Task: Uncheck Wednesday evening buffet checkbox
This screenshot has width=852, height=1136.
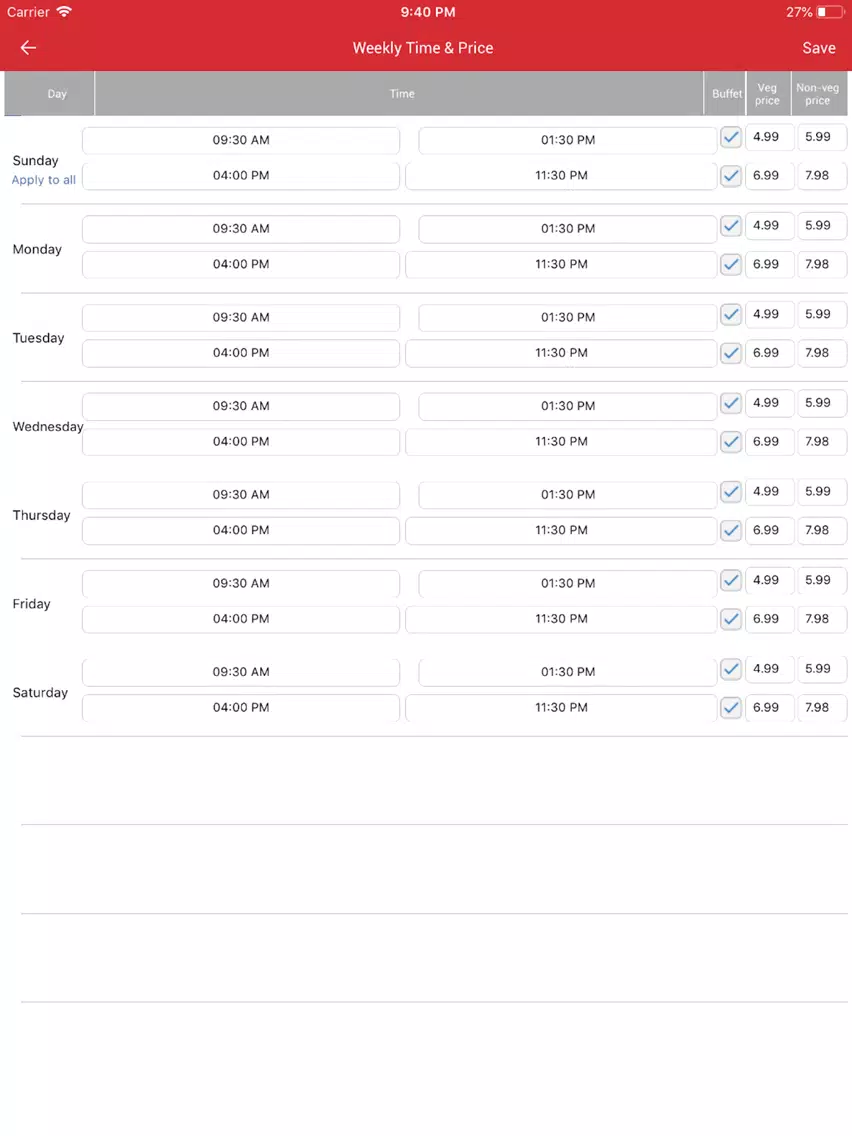Action: coord(731,442)
